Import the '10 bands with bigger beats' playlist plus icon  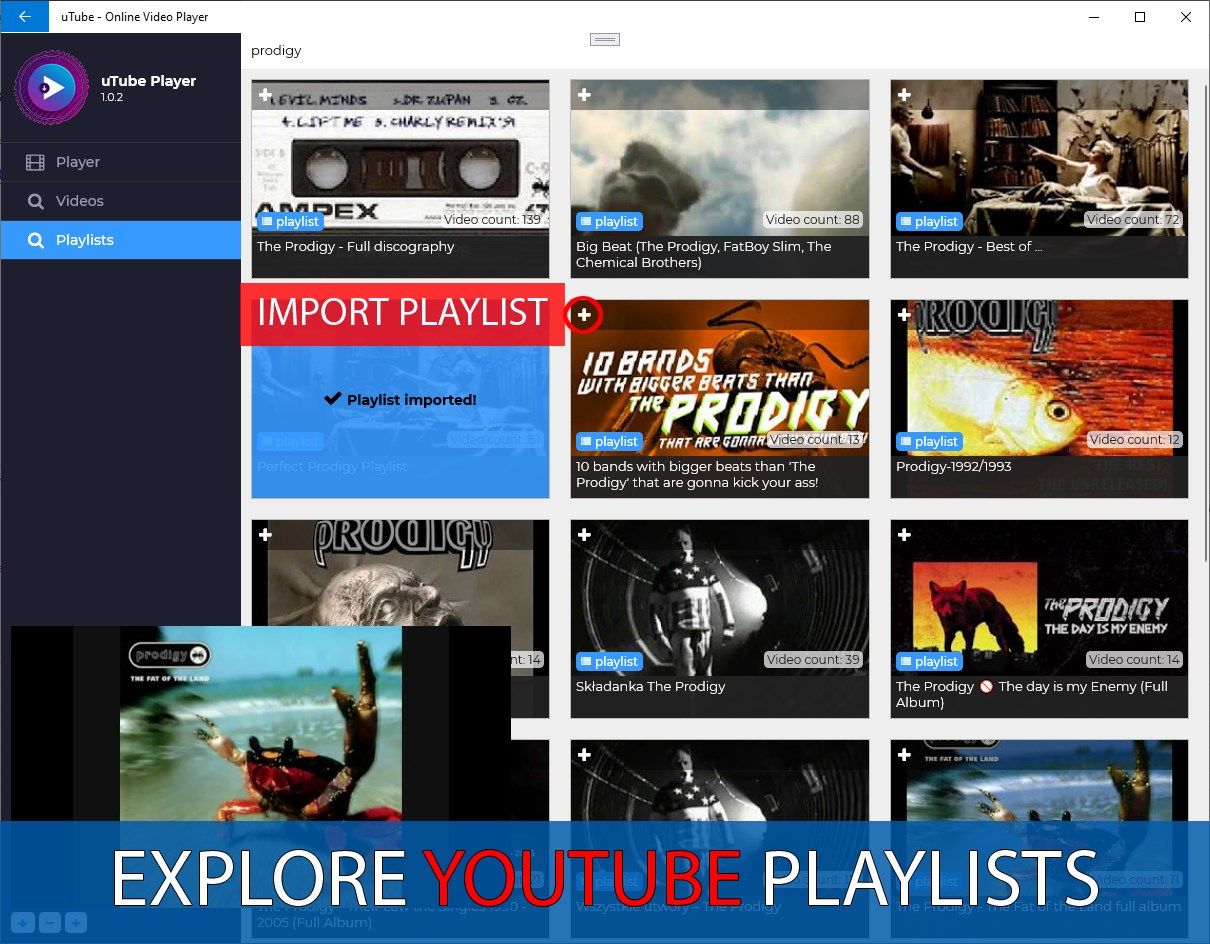tap(585, 315)
